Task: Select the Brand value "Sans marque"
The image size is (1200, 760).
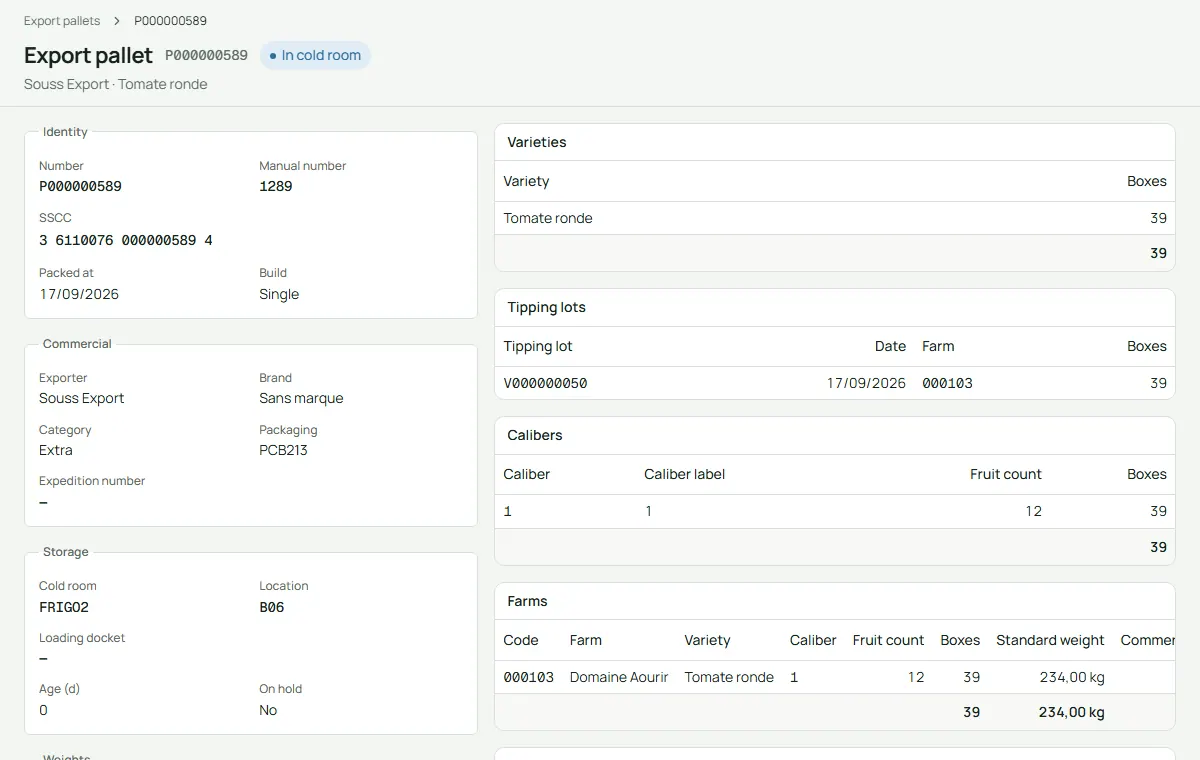Action: tap(301, 398)
